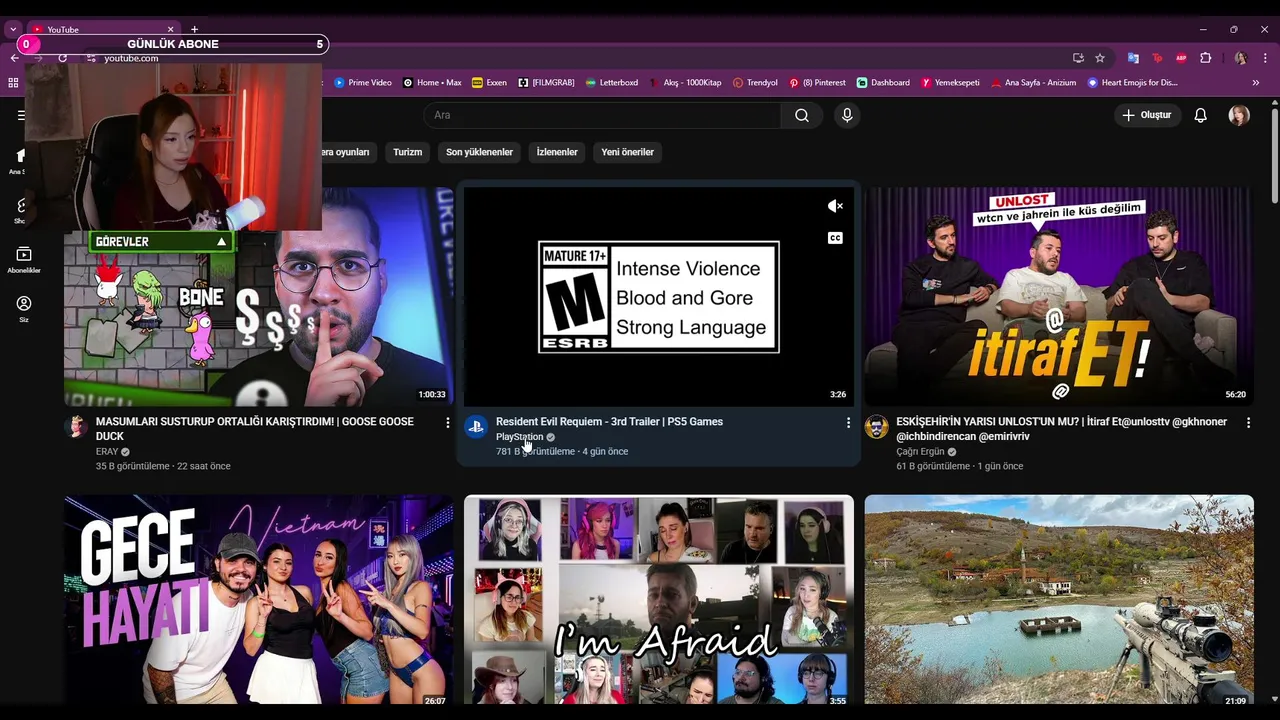This screenshot has width=1280, height=720.
Task: Open the Çağrı Ergün channel avatar
Action: pyautogui.click(x=876, y=426)
